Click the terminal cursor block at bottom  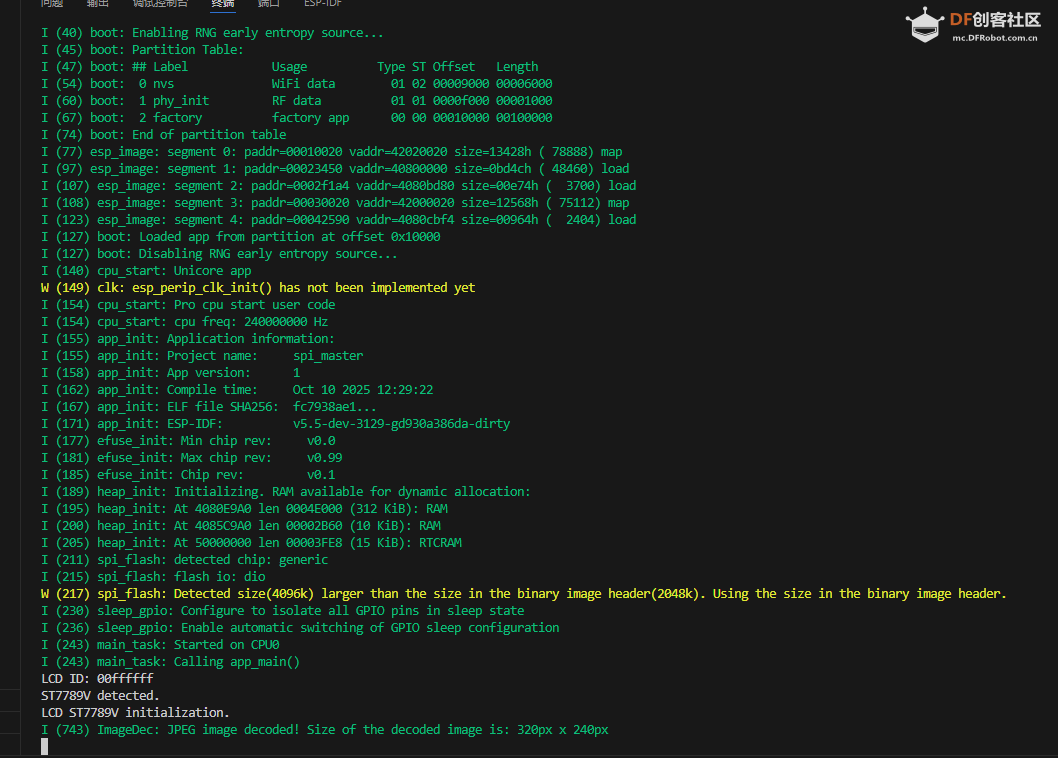[x=44, y=747]
